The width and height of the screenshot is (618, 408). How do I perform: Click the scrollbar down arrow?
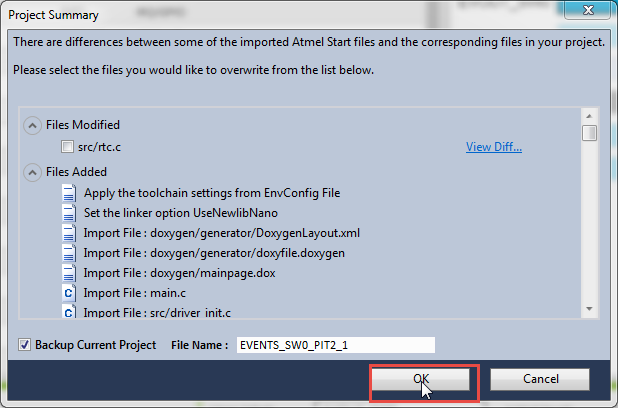(589, 309)
